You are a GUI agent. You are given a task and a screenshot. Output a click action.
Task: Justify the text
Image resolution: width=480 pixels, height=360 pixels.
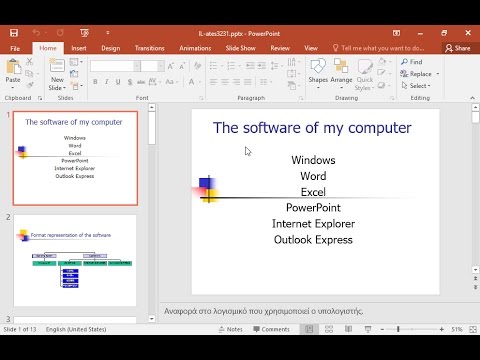tap(248, 82)
